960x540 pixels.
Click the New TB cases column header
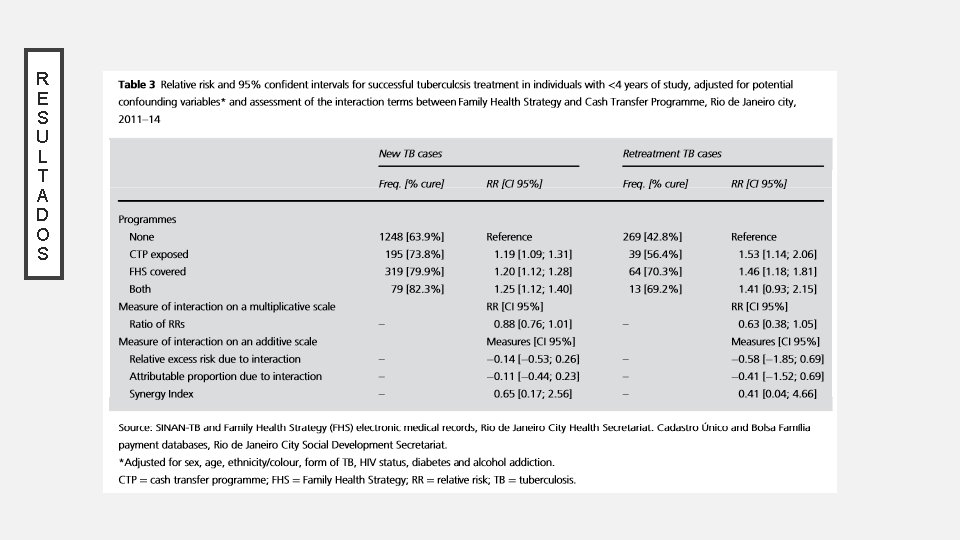[x=410, y=154]
